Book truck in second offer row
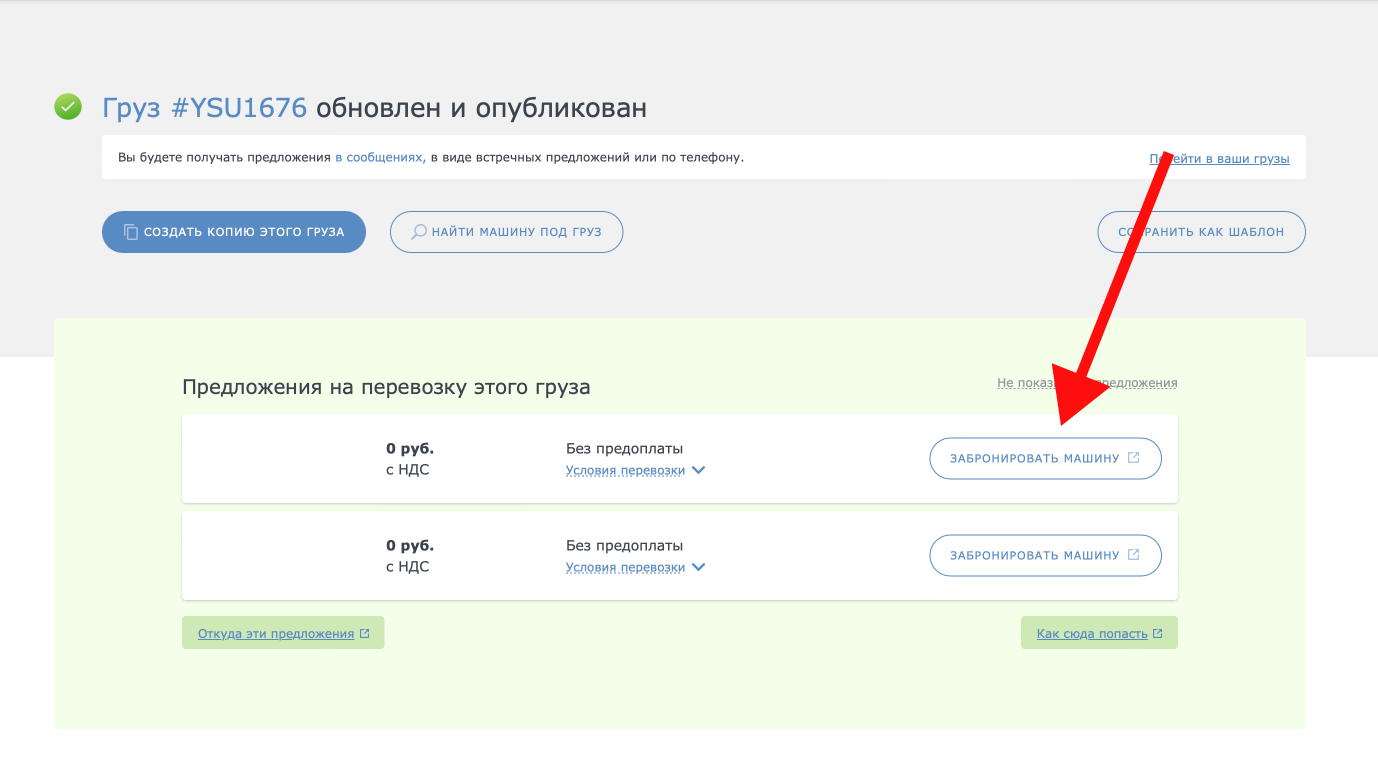1378x773 pixels. (1045, 555)
